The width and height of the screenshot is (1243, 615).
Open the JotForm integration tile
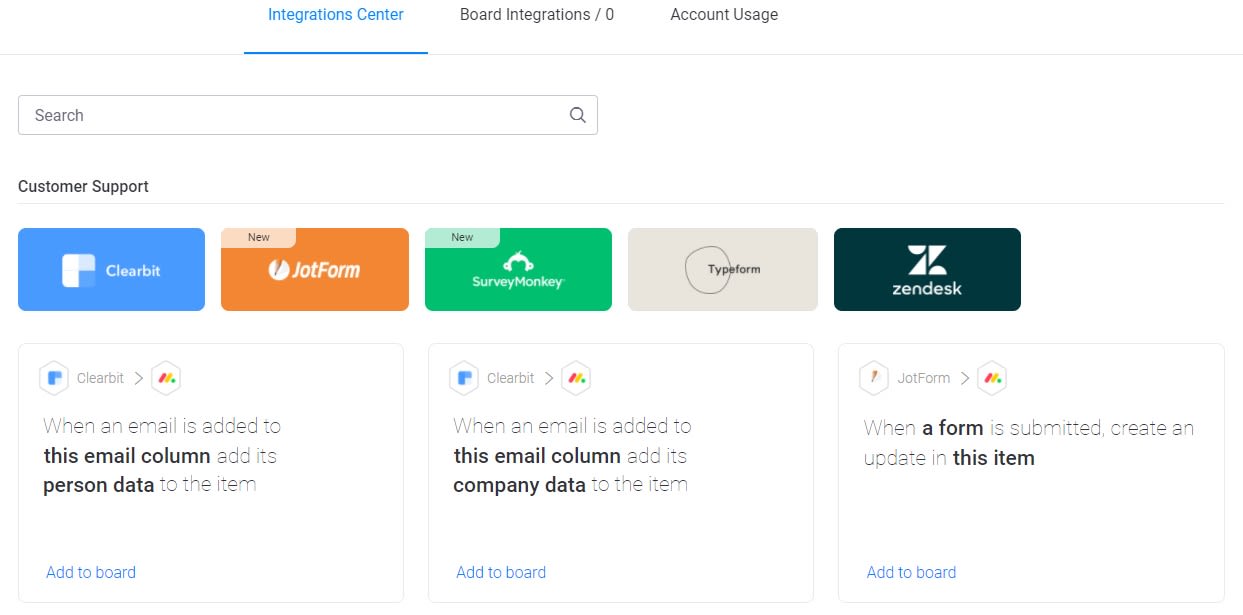tap(315, 269)
